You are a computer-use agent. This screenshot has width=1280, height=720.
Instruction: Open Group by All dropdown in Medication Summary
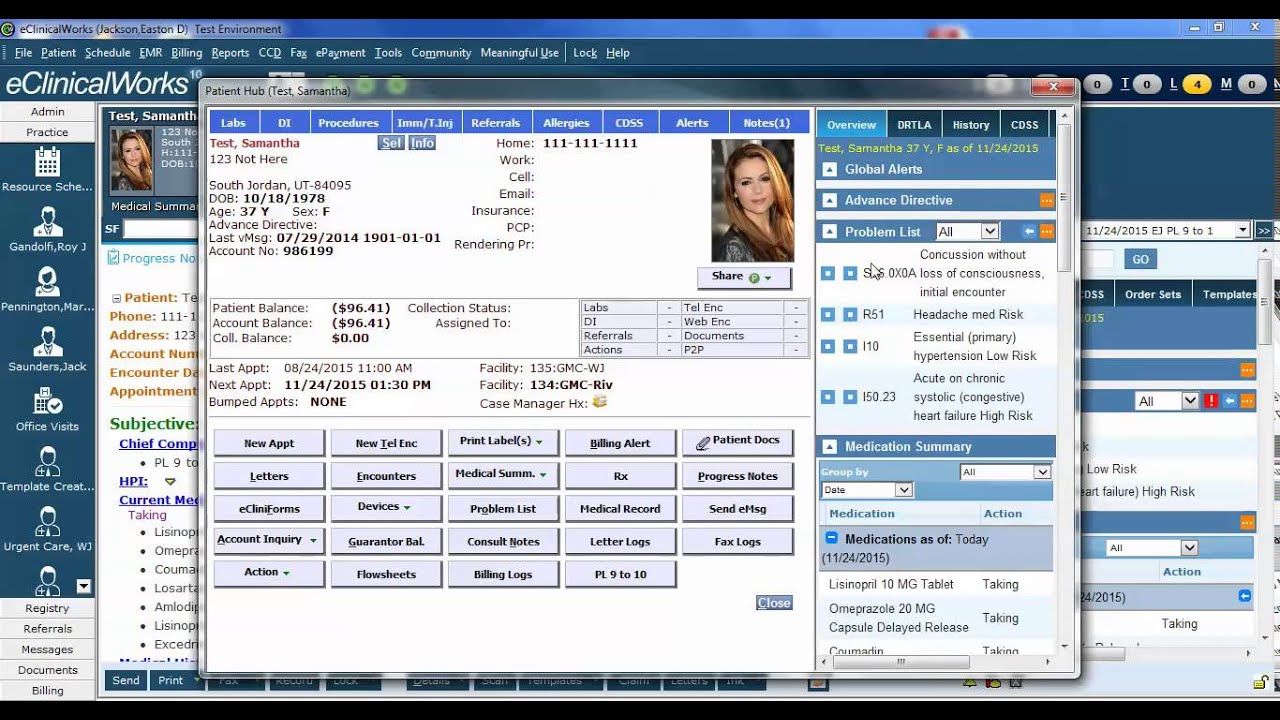click(1005, 472)
